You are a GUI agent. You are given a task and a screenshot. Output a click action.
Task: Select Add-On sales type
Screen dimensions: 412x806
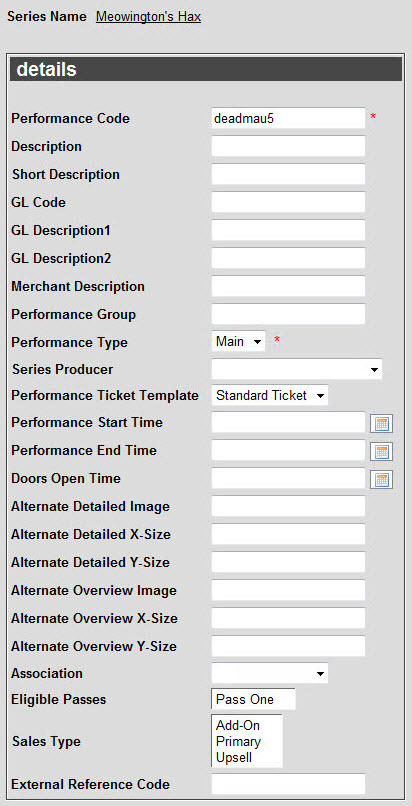[x=238, y=725]
